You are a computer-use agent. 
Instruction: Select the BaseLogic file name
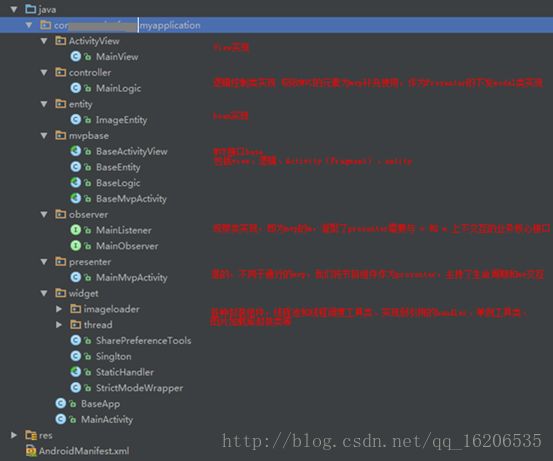118,183
